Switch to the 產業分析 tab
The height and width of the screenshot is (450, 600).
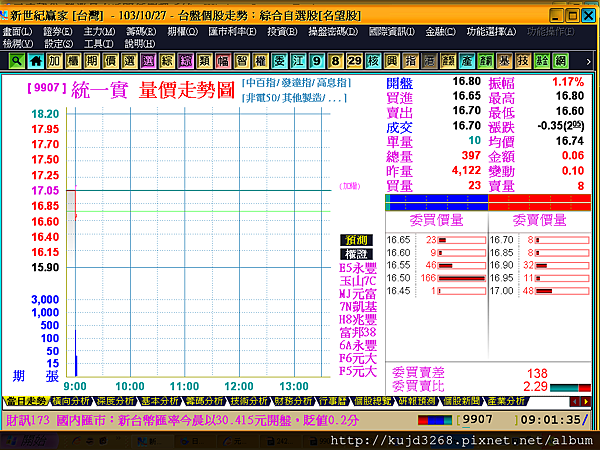click(506, 401)
